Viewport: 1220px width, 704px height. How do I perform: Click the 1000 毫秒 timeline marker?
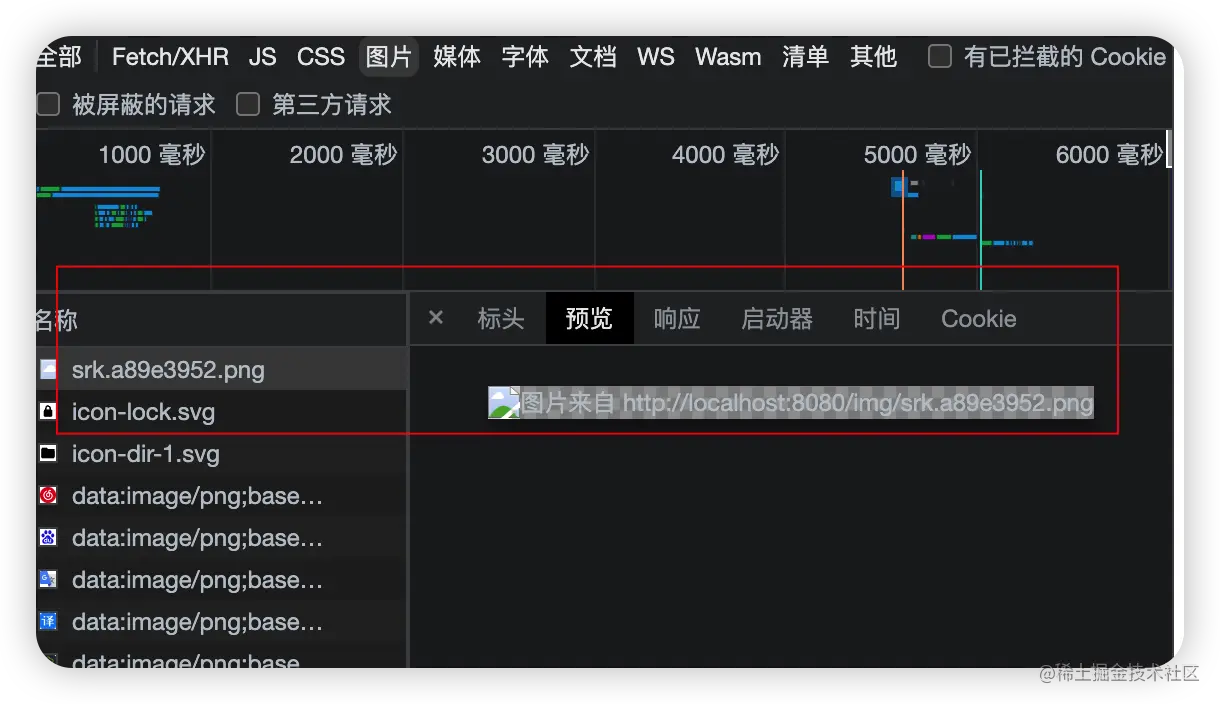click(152, 154)
